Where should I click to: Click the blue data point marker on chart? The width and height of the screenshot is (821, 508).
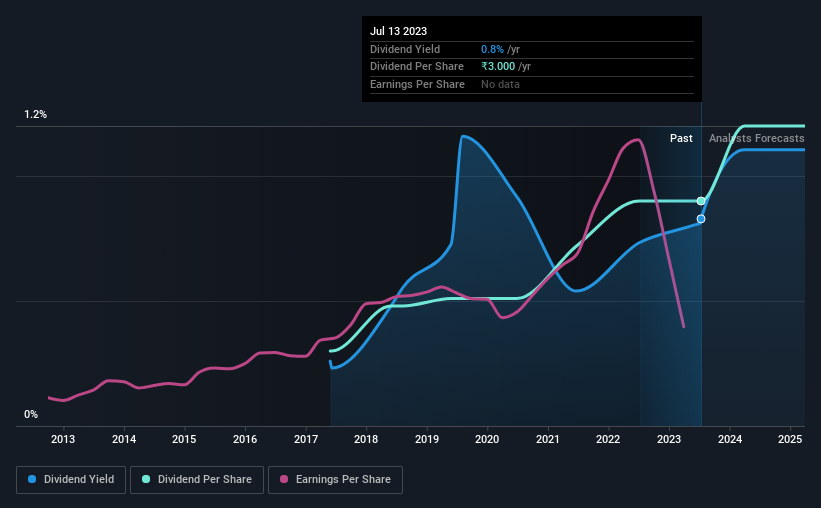pyautogui.click(x=701, y=219)
